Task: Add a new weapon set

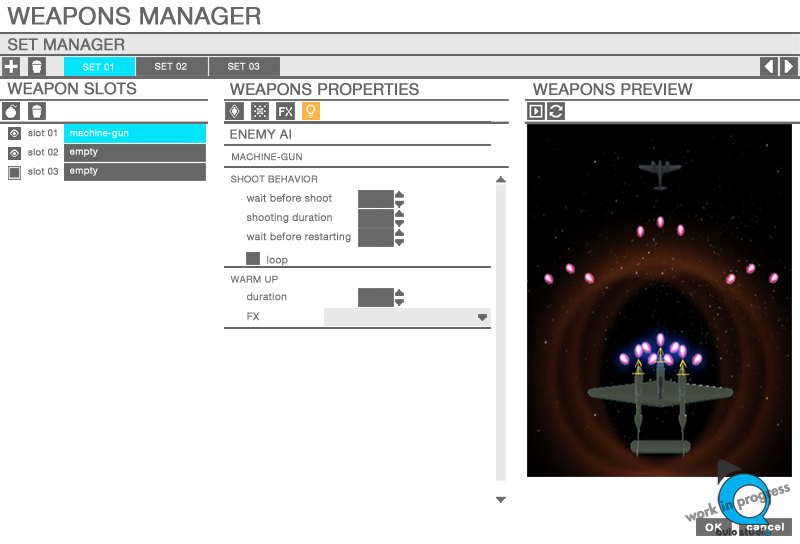Action: 11,66
